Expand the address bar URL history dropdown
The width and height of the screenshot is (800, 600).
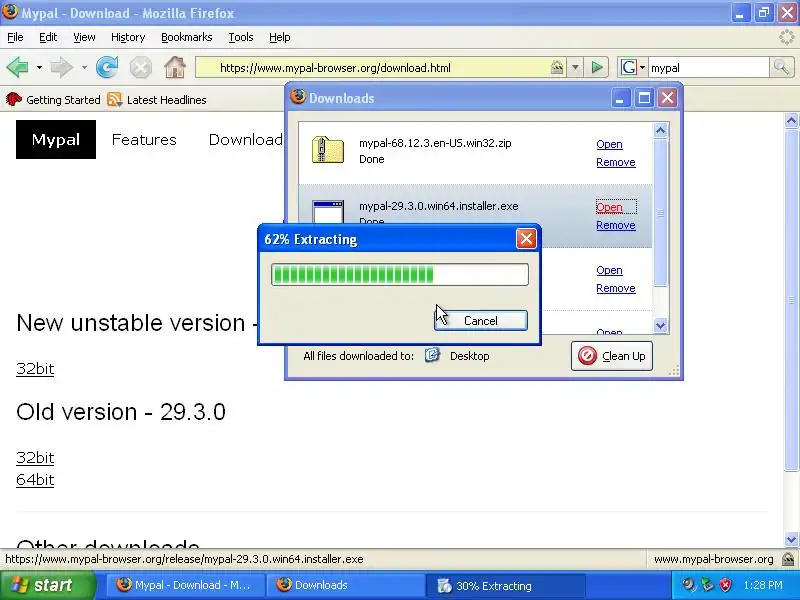pyautogui.click(x=575, y=67)
